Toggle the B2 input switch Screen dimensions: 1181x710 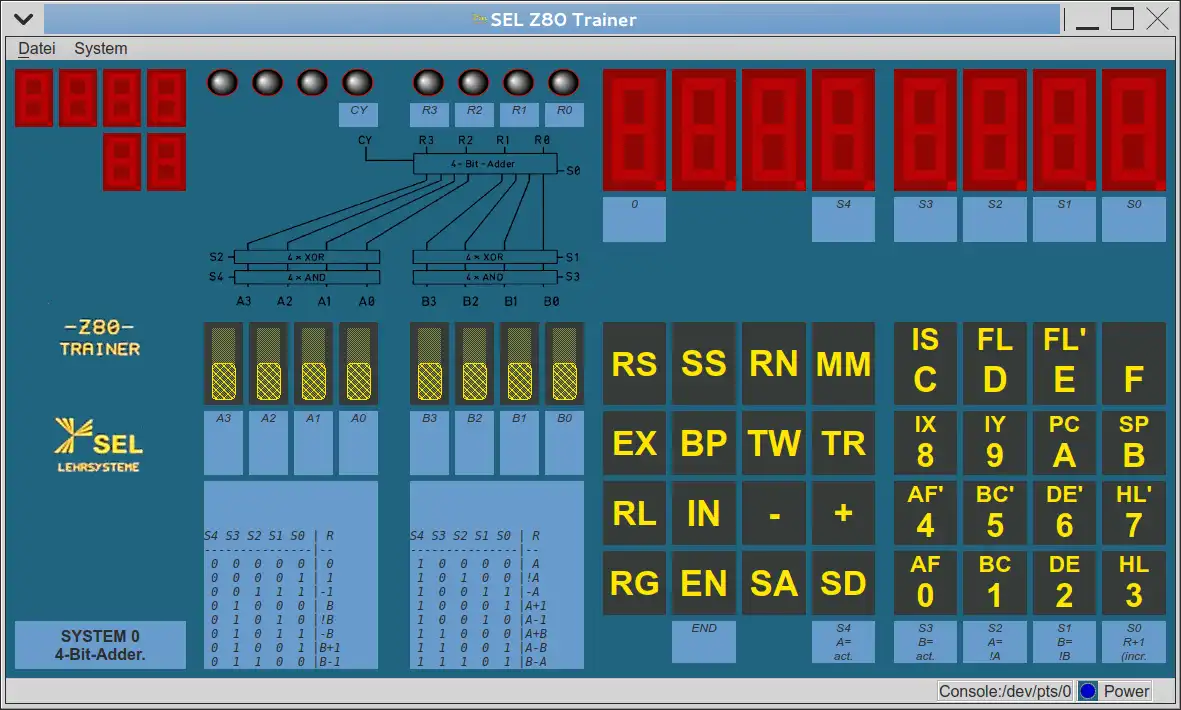475,364
